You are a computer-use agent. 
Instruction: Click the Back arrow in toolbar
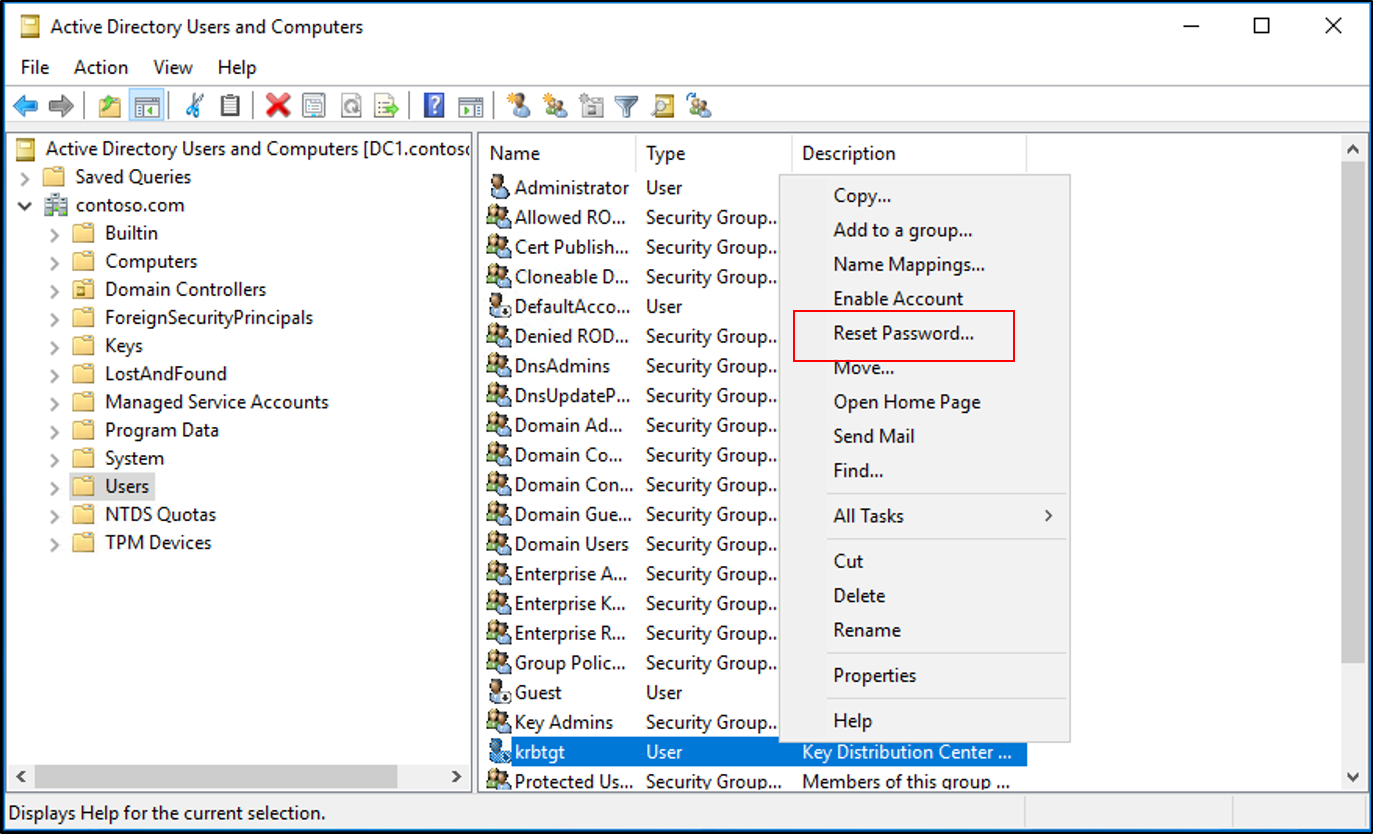coord(26,106)
